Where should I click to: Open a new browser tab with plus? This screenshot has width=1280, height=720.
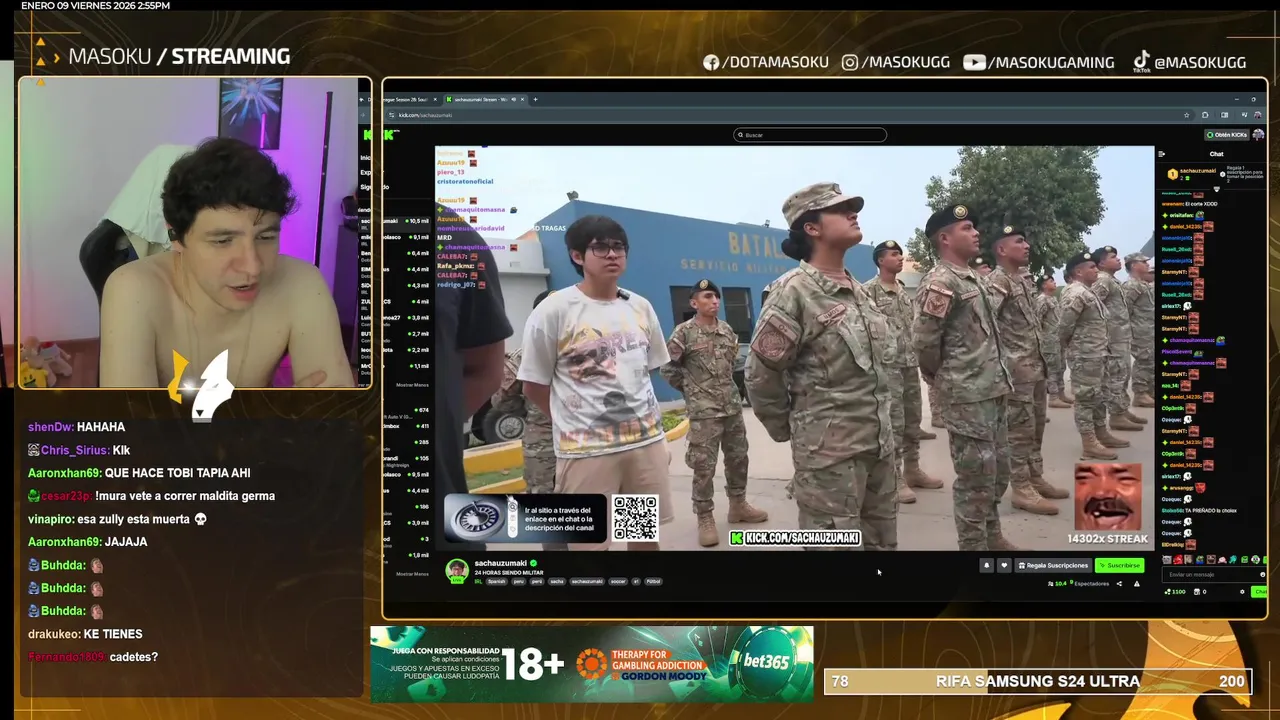[x=535, y=99]
